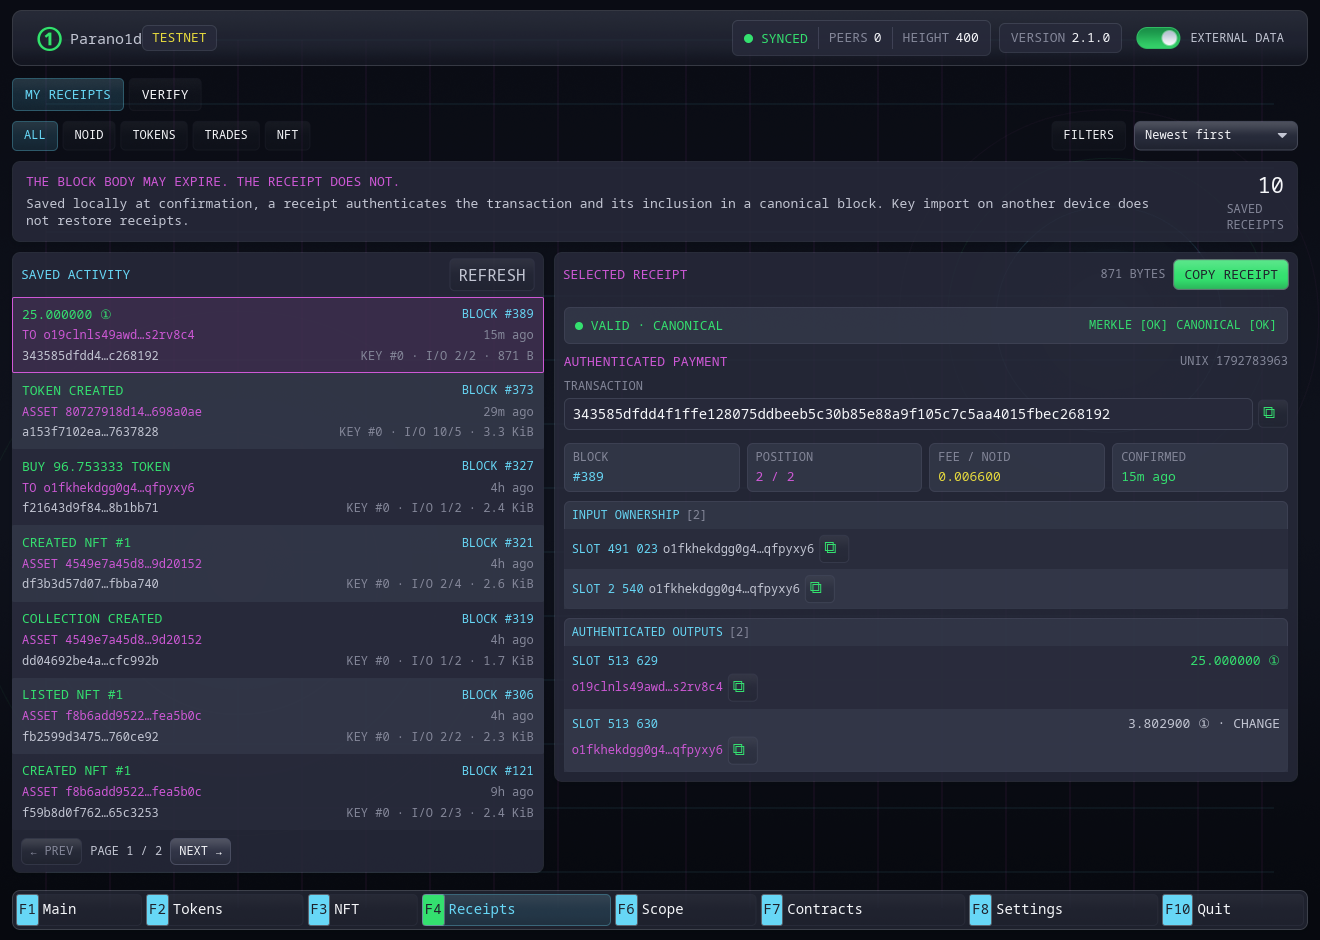Copy change output address in slot 513 630
This screenshot has width=1320, height=940.
pyautogui.click(x=742, y=750)
